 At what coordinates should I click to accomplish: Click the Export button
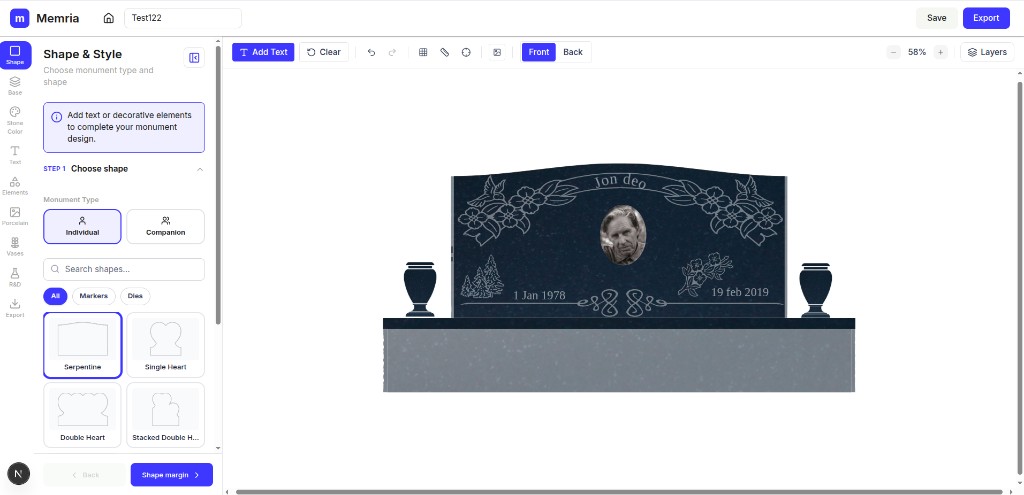click(986, 18)
